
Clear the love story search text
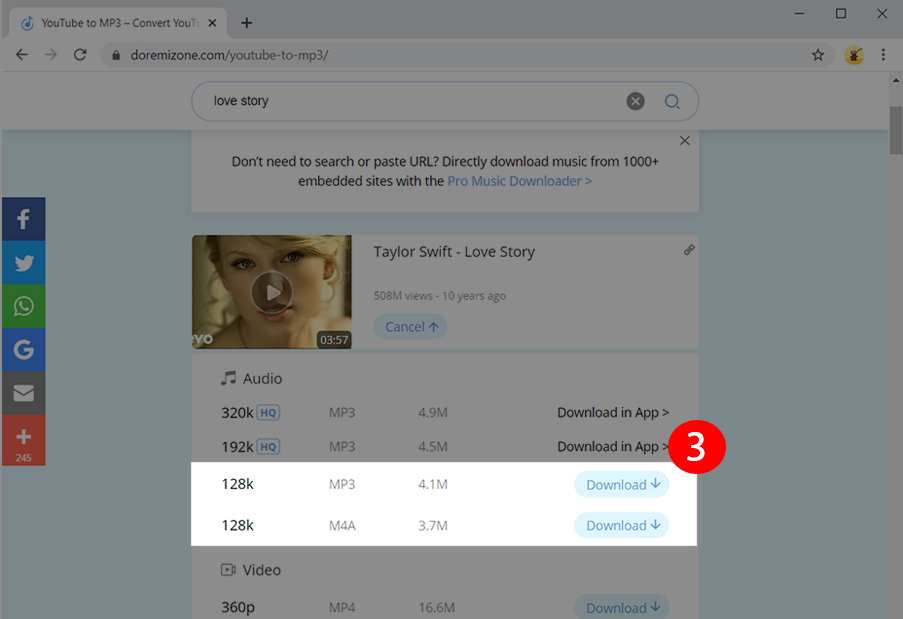coord(635,101)
